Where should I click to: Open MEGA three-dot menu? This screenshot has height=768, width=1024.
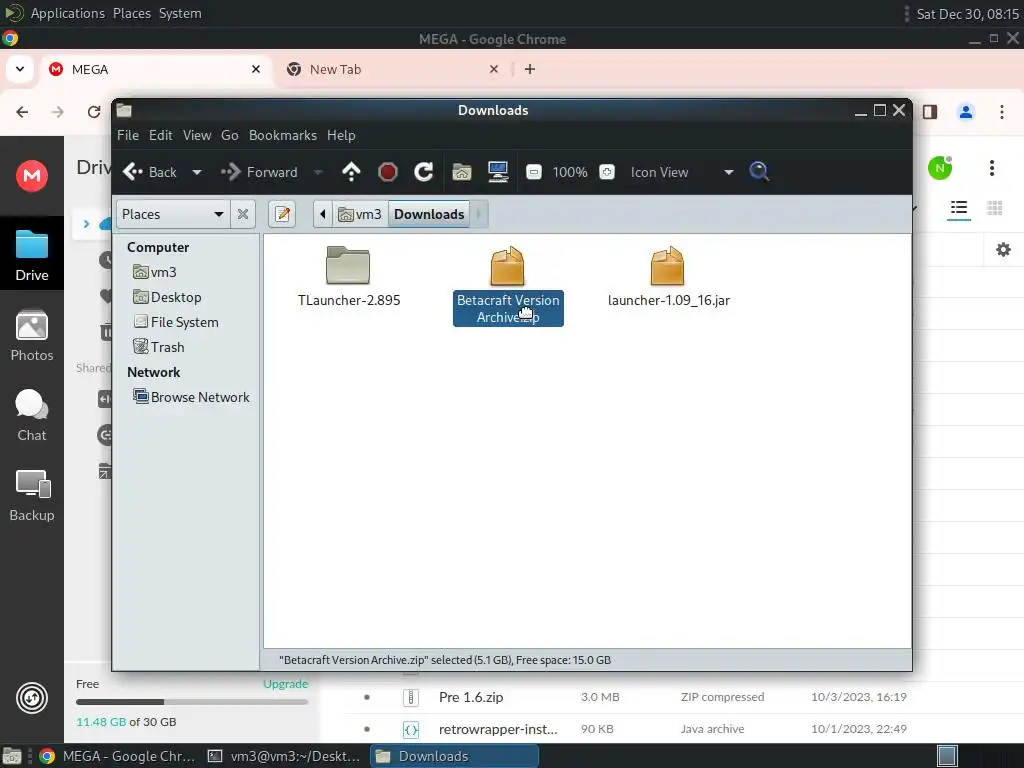(991, 168)
